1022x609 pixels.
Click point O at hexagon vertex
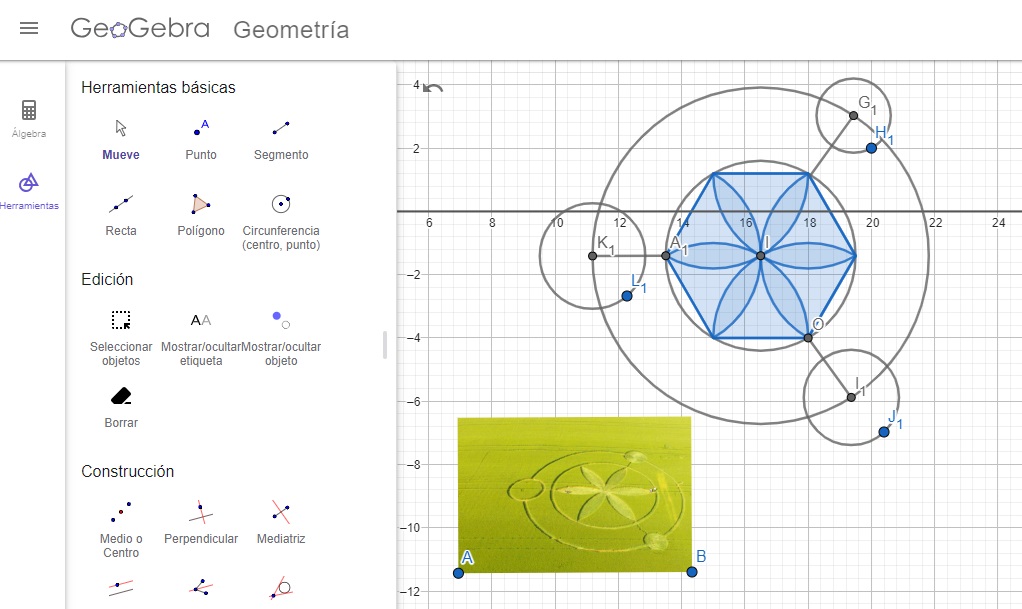(x=808, y=338)
